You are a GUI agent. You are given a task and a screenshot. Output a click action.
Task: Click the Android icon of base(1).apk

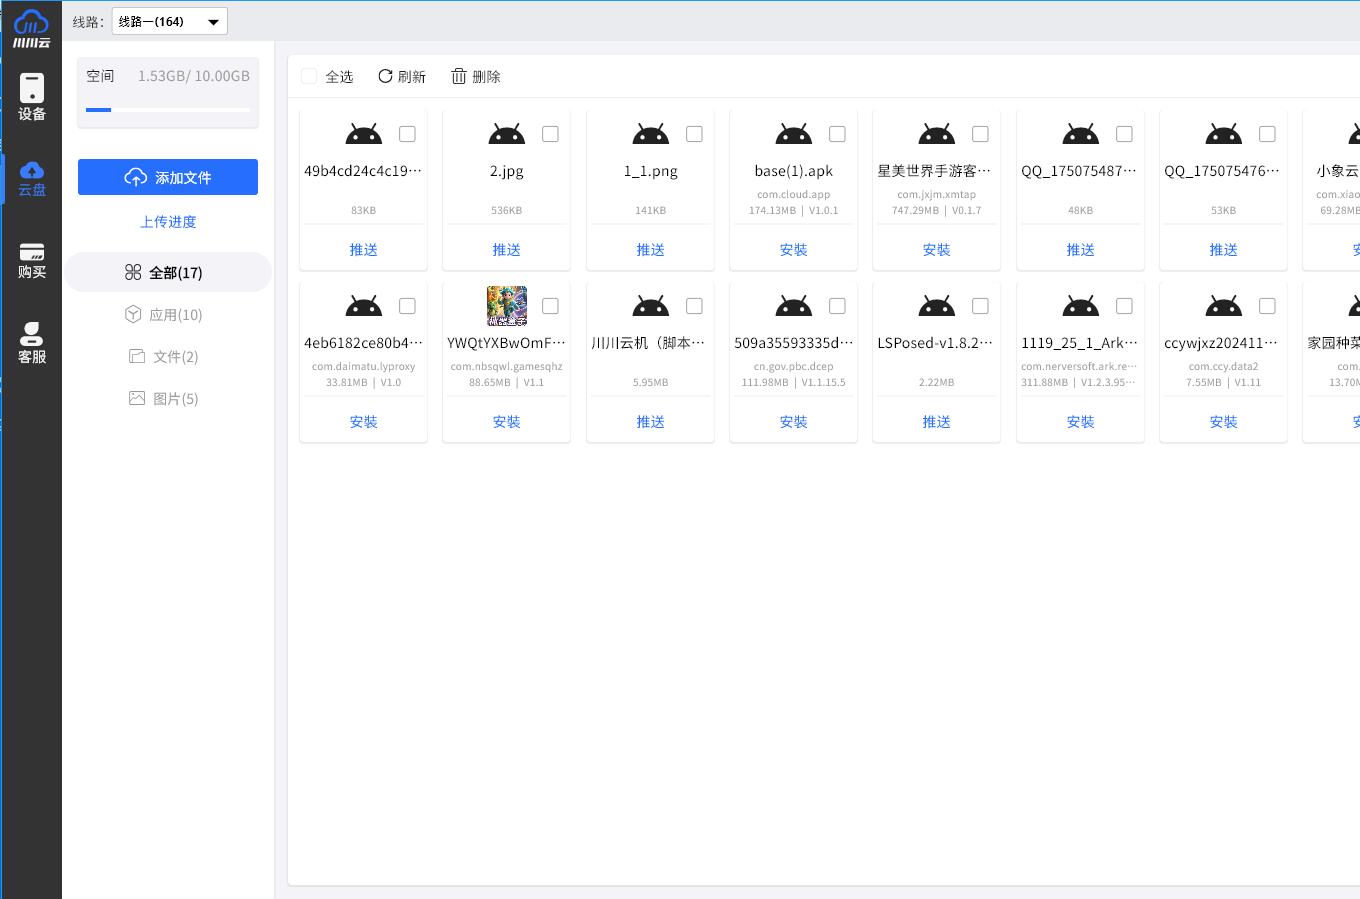[x=793, y=134]
